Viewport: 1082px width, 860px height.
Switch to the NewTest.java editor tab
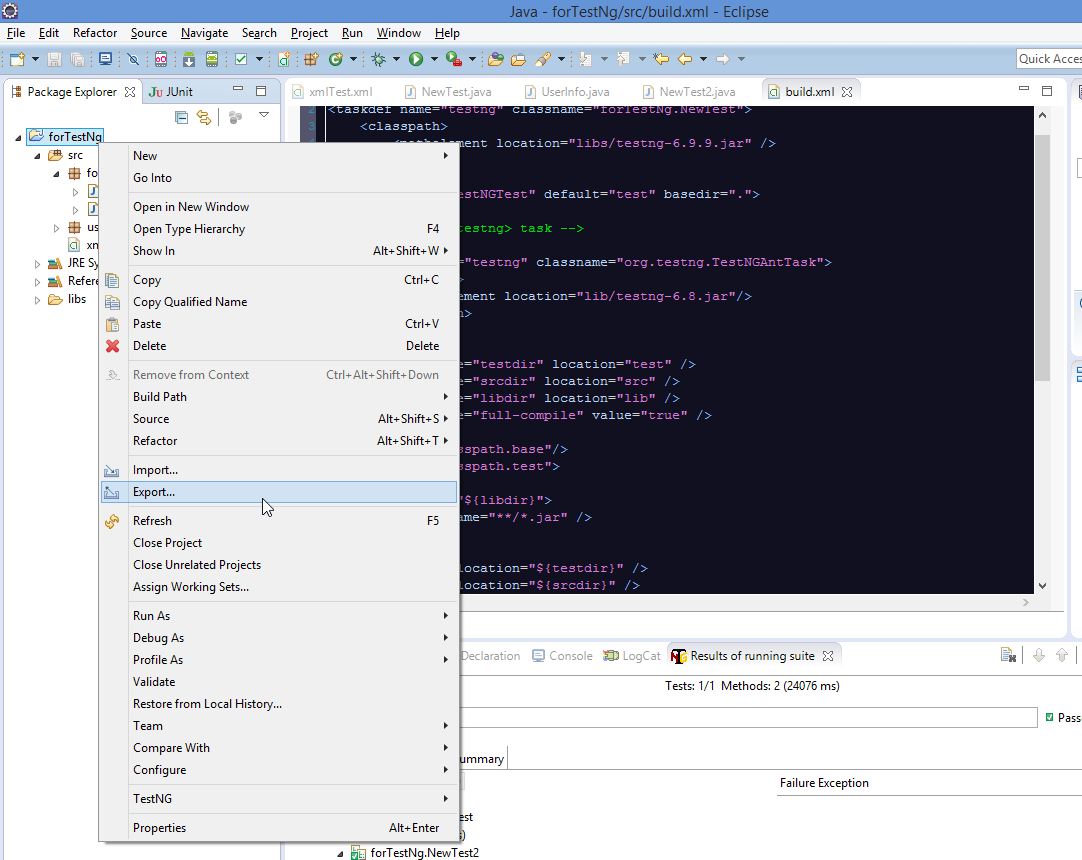click(449, 92)
